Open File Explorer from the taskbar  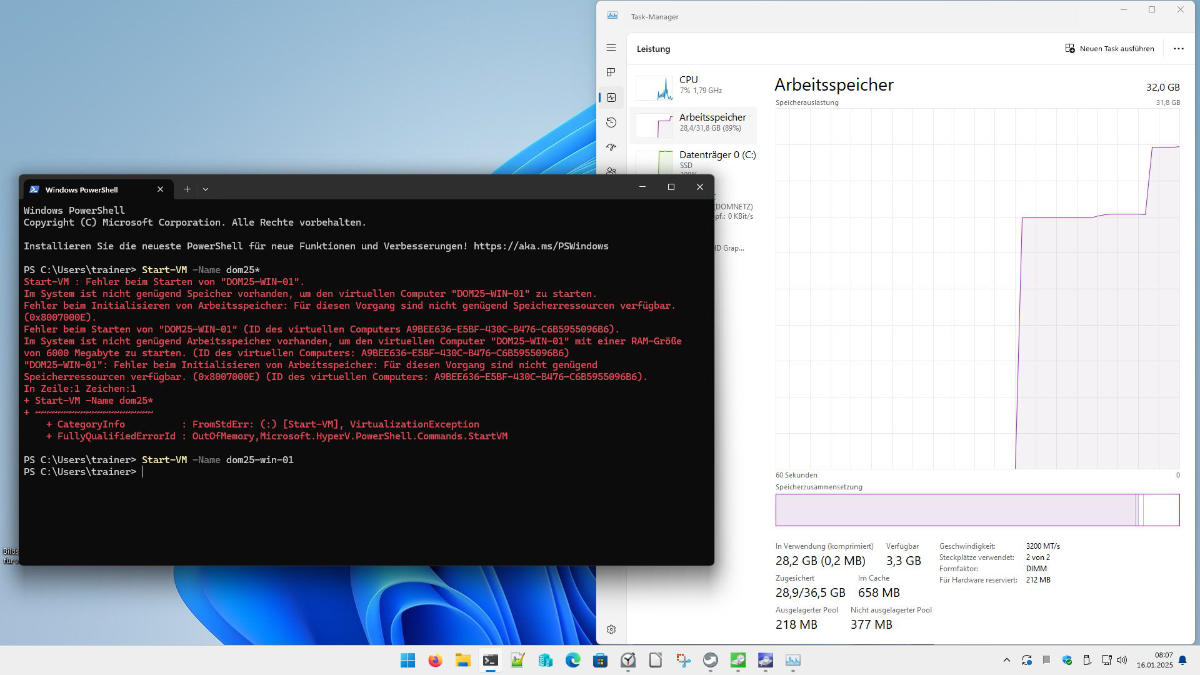pyautogui.click(x=463, y=660)
